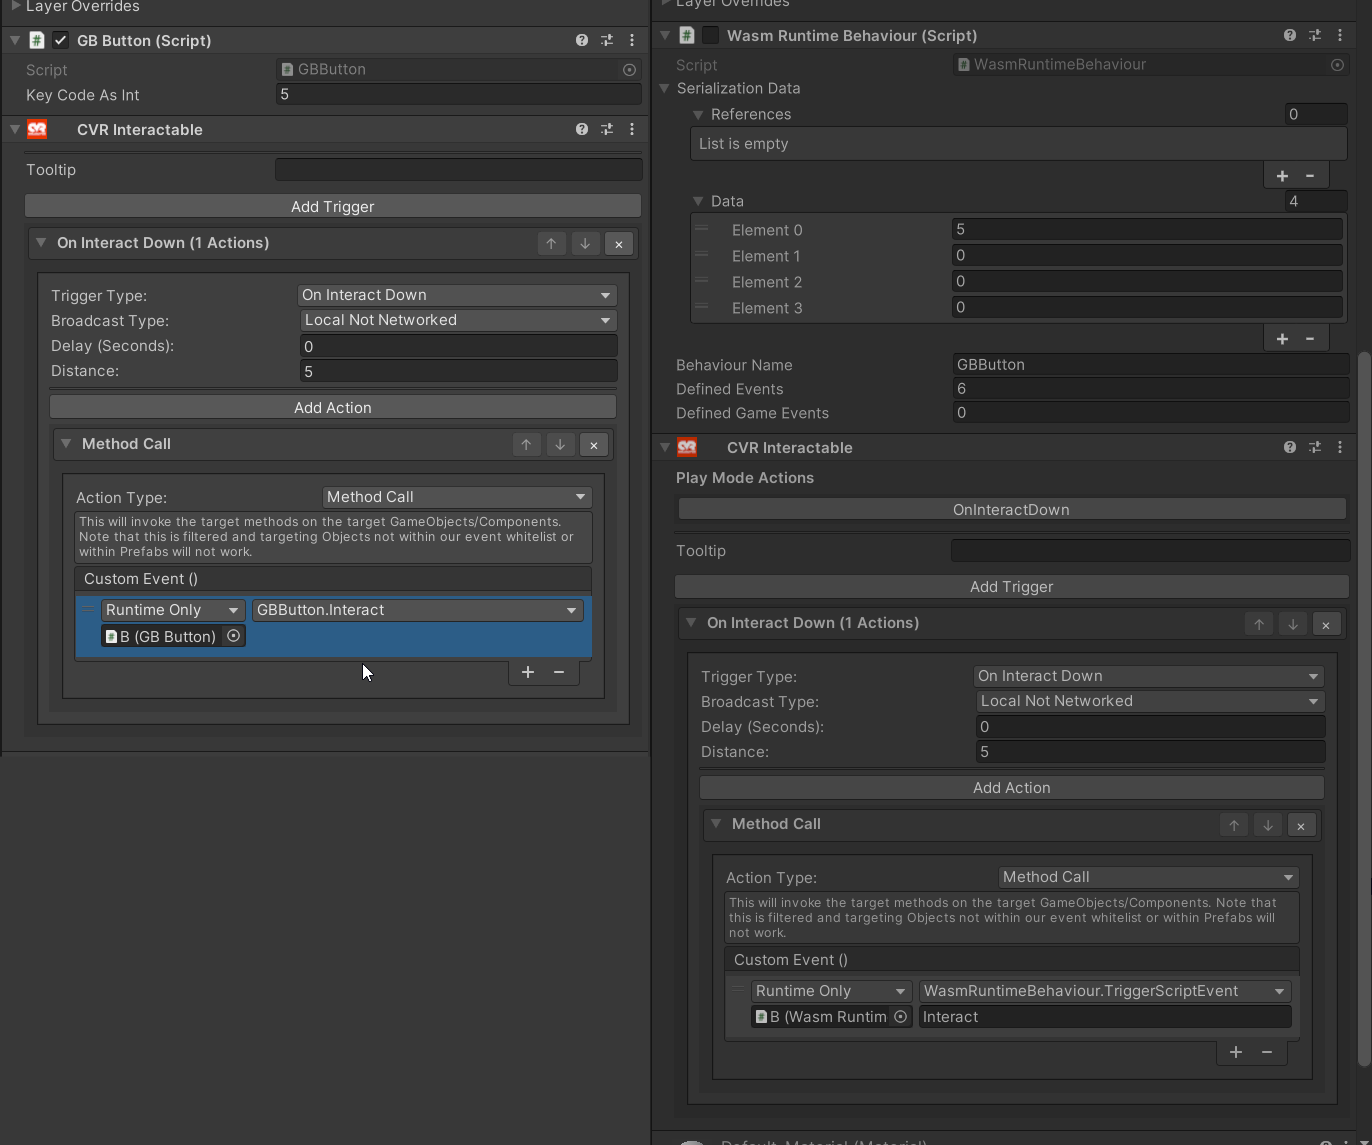Open GB Button component options menu
This screenshot has width=1372, height=1145.
[632, 41]
